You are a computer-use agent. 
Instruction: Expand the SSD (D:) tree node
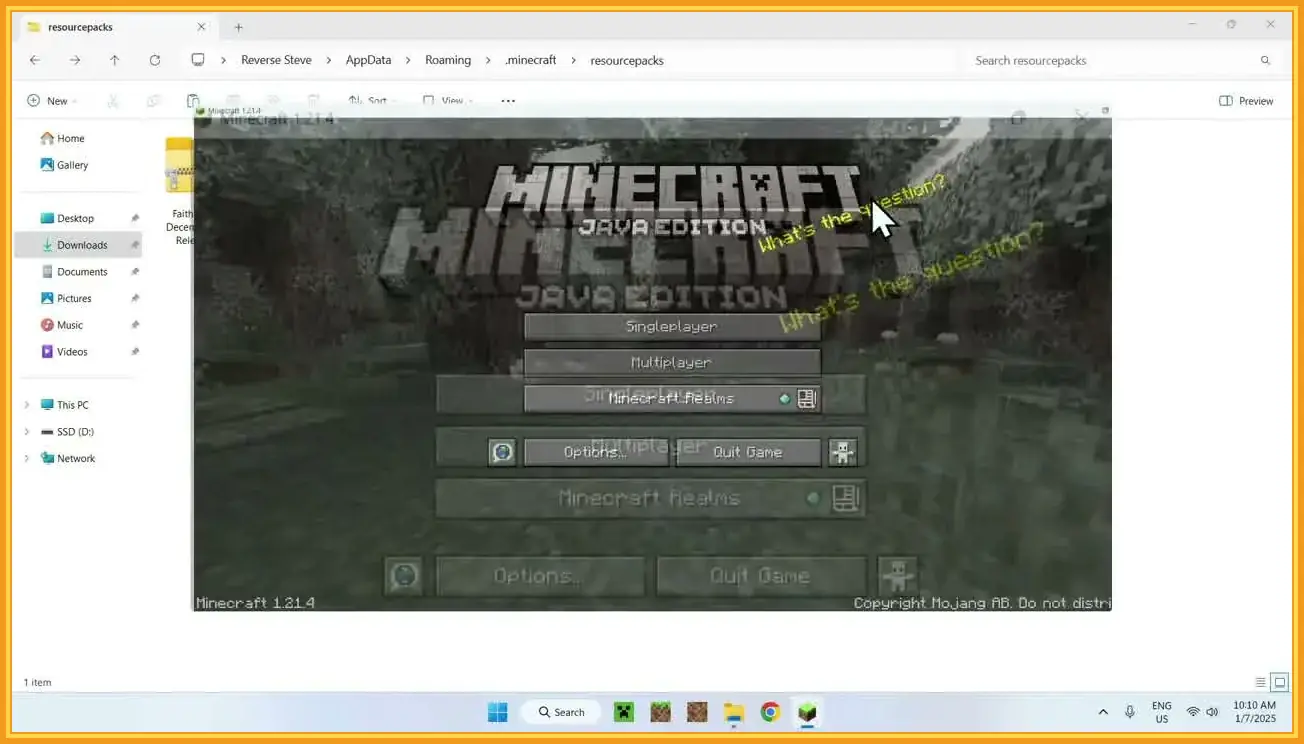[27, 432]
